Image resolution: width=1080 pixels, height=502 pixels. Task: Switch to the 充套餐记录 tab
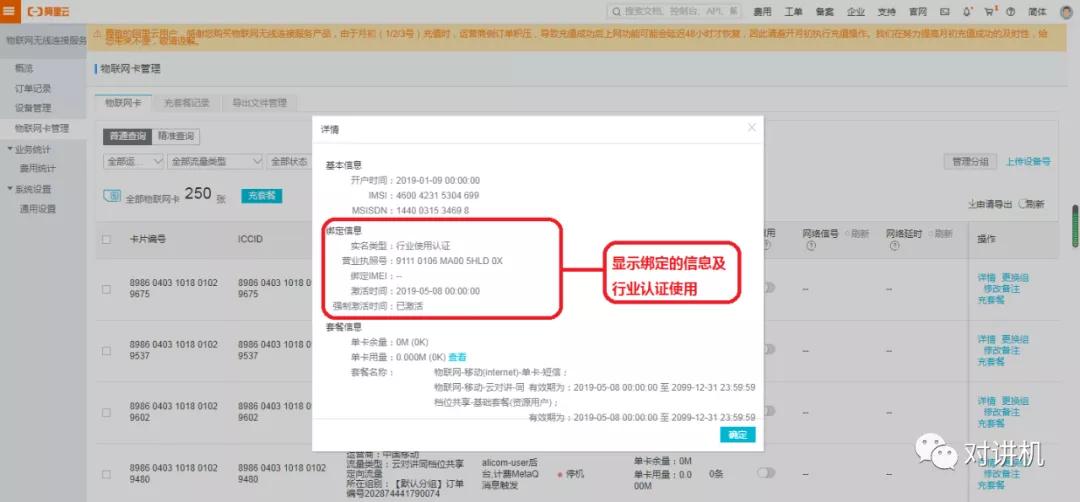186,103
